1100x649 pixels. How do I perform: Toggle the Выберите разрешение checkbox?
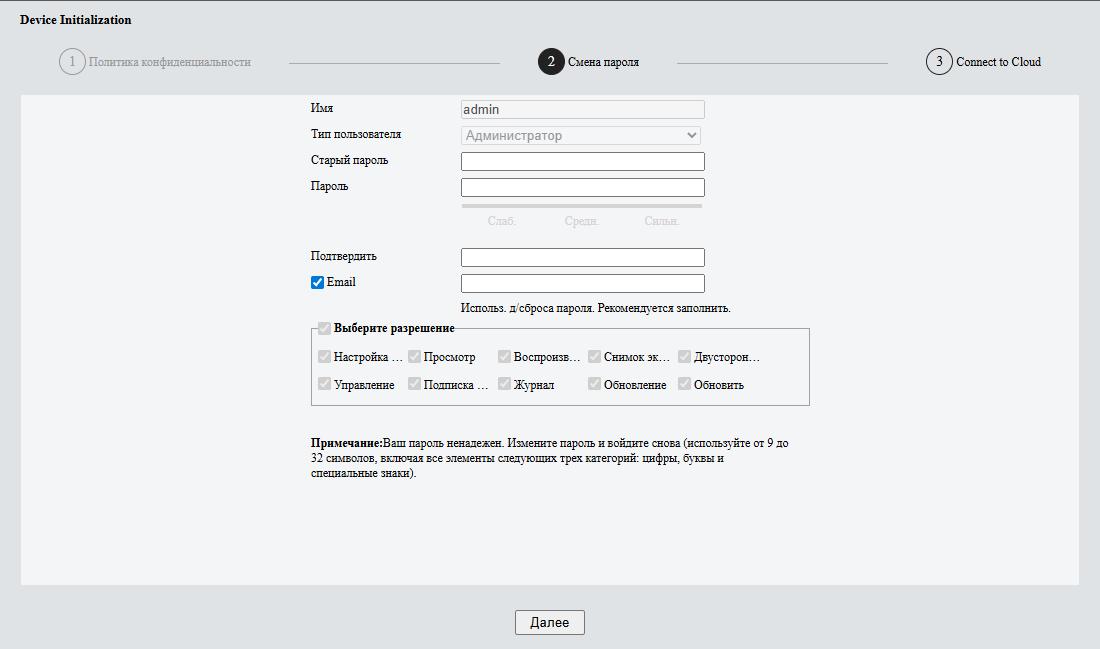pyautogui.click(x=324, y=328)
